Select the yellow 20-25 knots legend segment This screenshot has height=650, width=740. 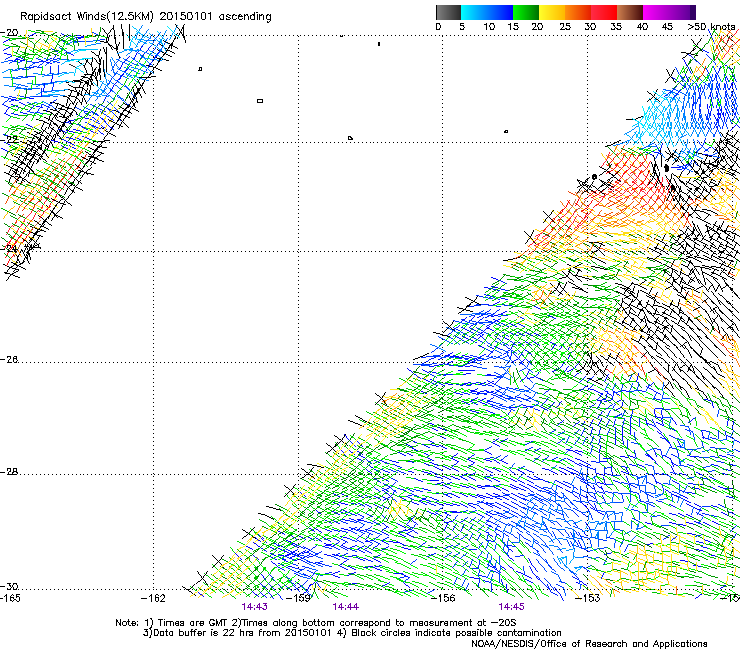pyautogui.click(x=552, y=12)
